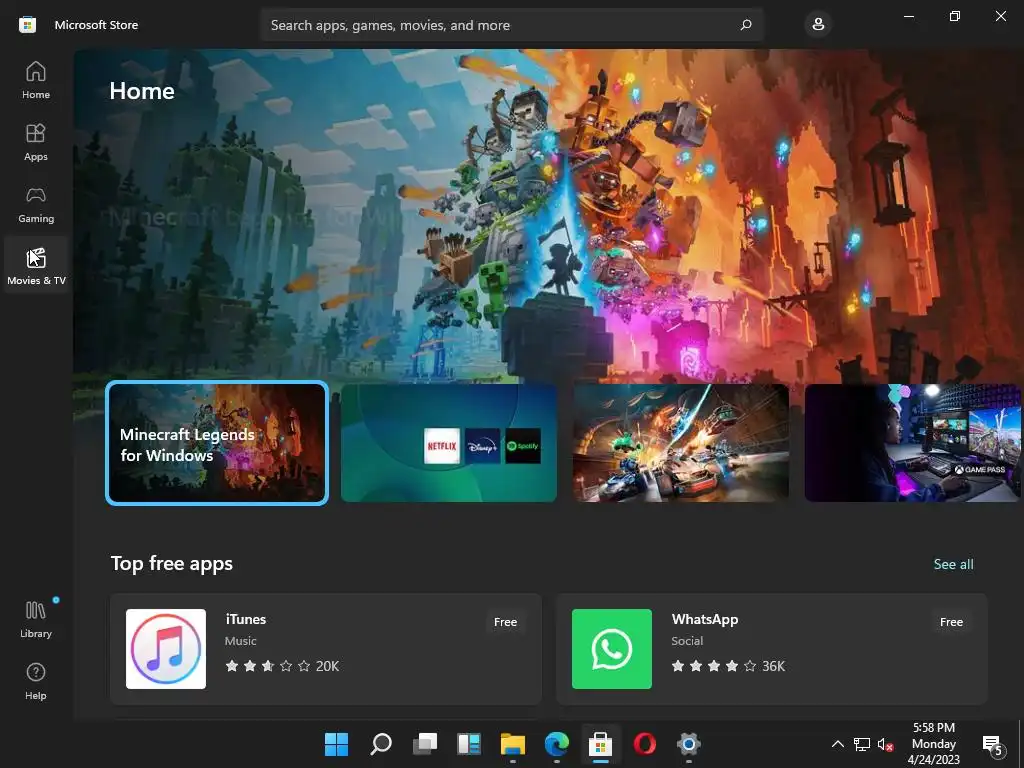The width and height of the screenshot is (1024, 768).
Task: Open the user account profile icon
Action: tap(818, 25)
